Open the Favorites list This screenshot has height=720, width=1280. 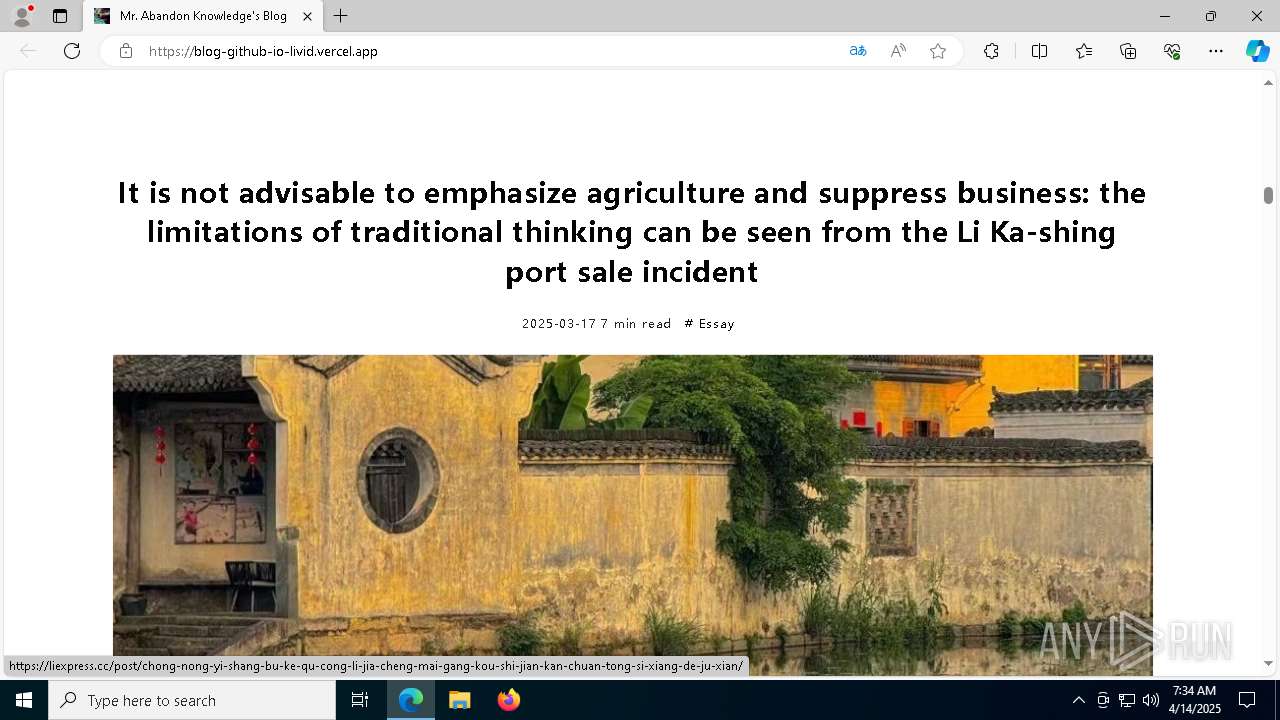(x=1084, y=51)
